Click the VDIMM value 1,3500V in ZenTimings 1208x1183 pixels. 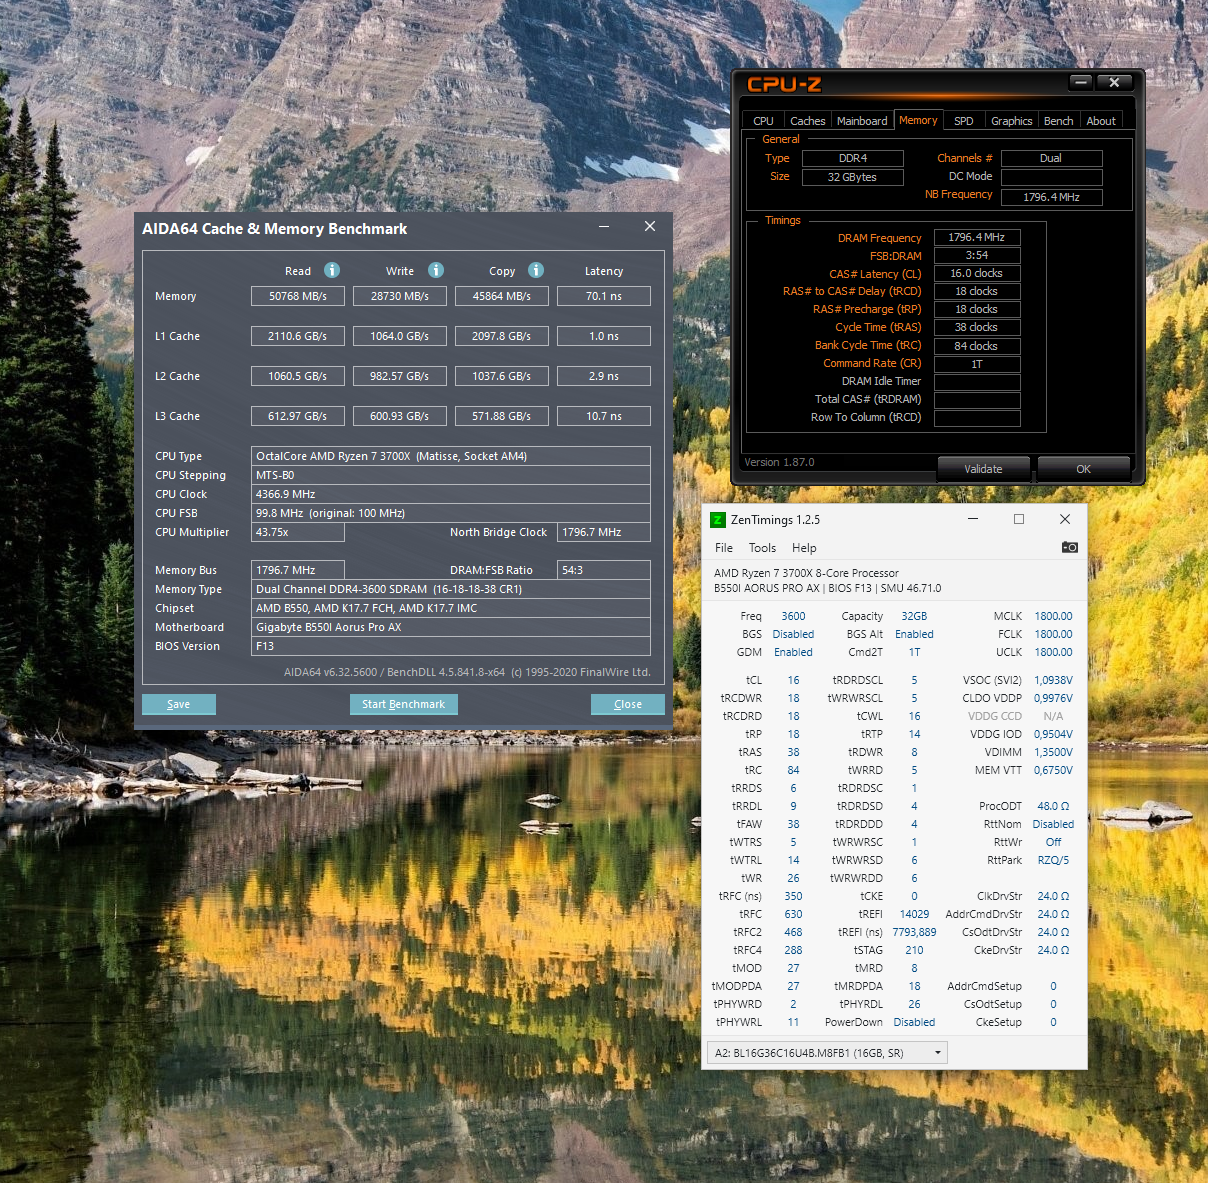point(1053,752)
